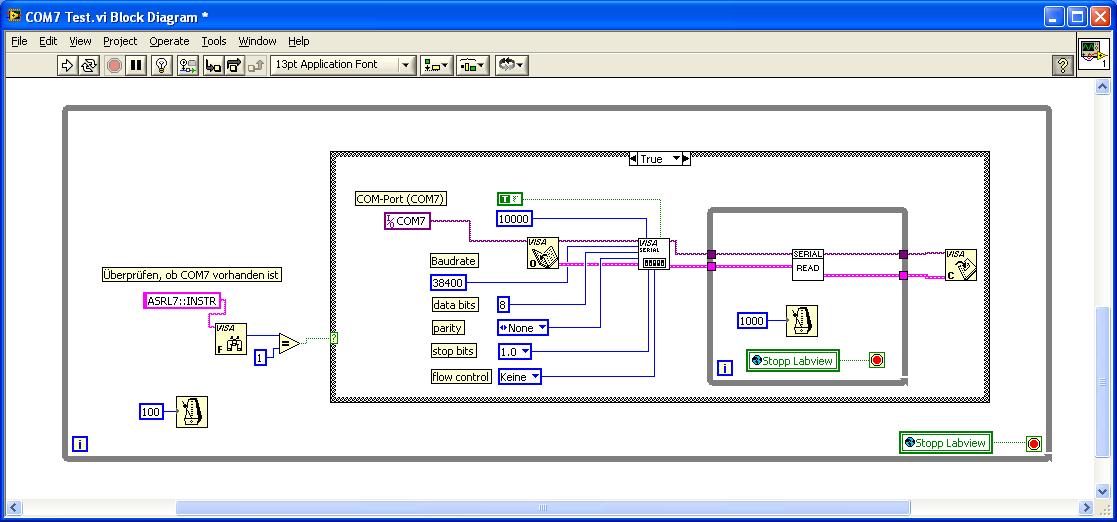Open the Help menu
Screen dimensions: 1117x522
[298, 41]
